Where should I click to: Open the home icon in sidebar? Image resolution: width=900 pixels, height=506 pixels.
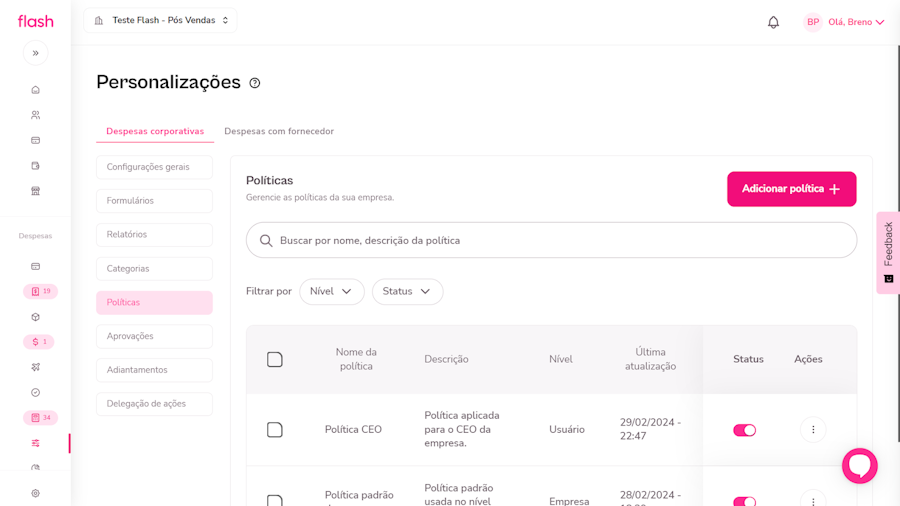36,89
